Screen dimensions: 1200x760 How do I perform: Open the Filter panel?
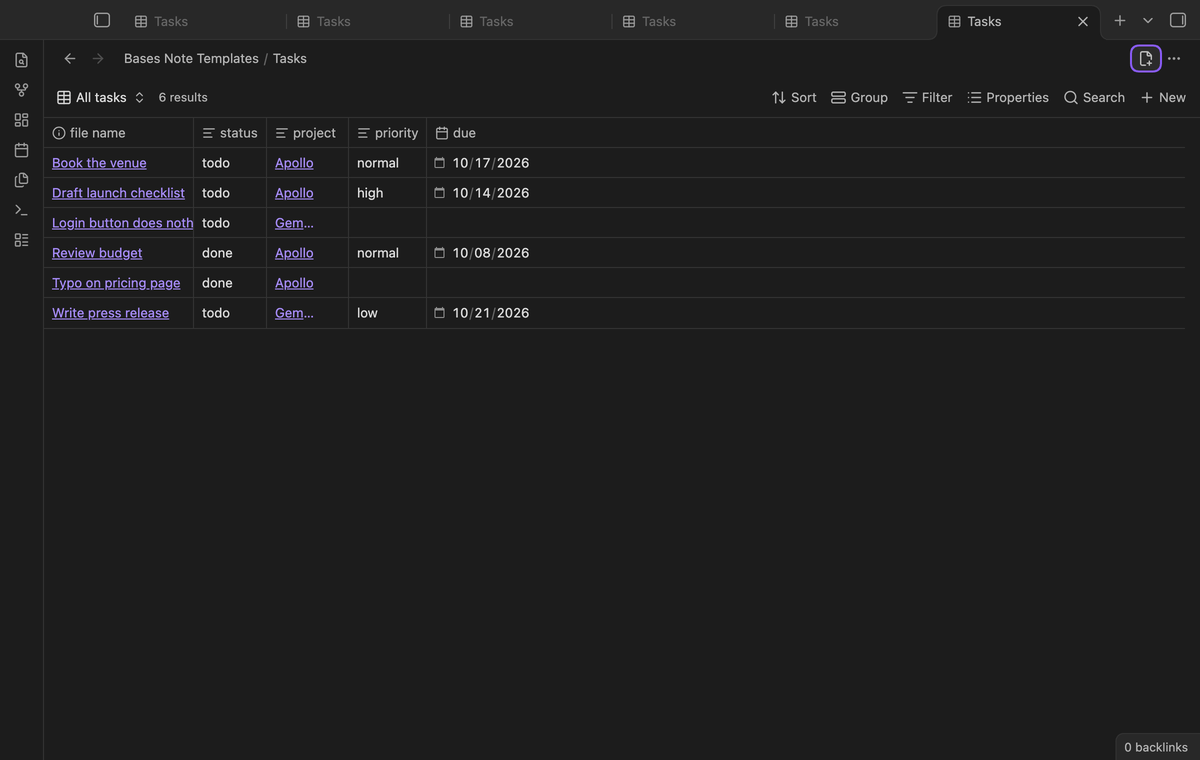pos(927,97)
